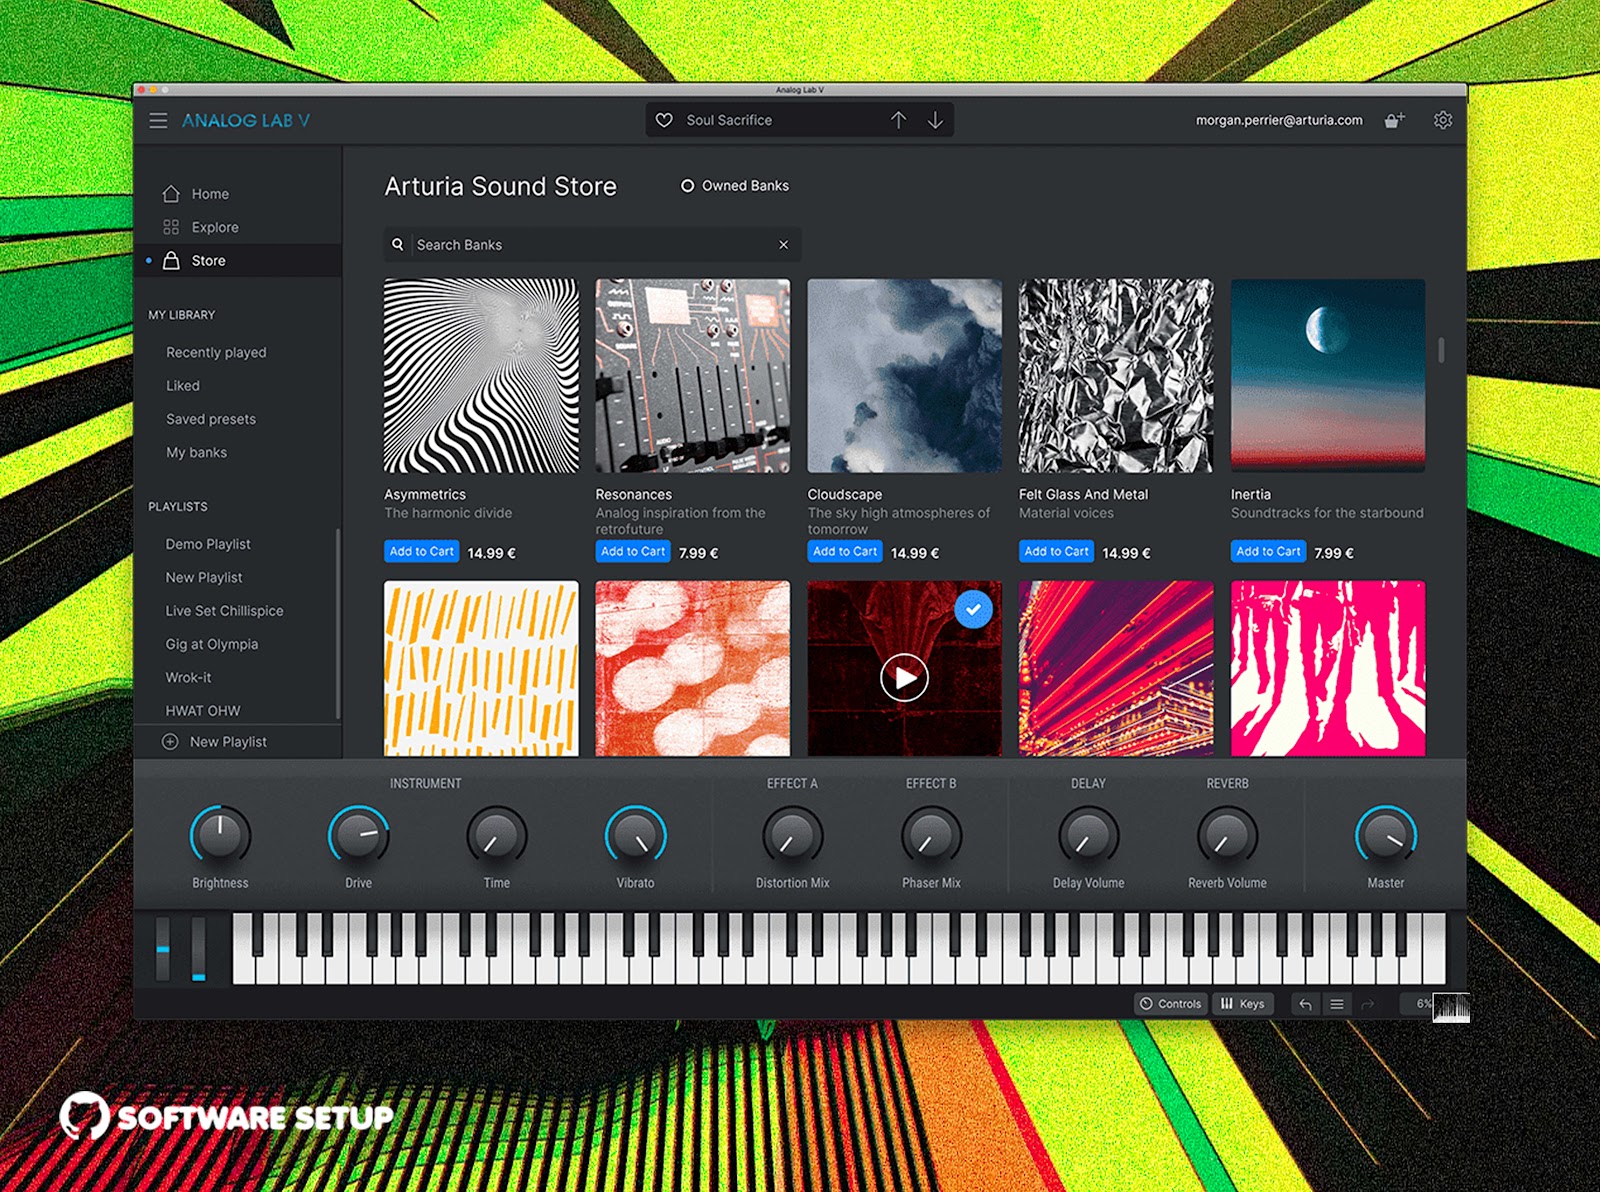Click the search magnifier icon
Image resolution: width=1600 pixels, height=1192 pixels.
(x=398, y=244)
